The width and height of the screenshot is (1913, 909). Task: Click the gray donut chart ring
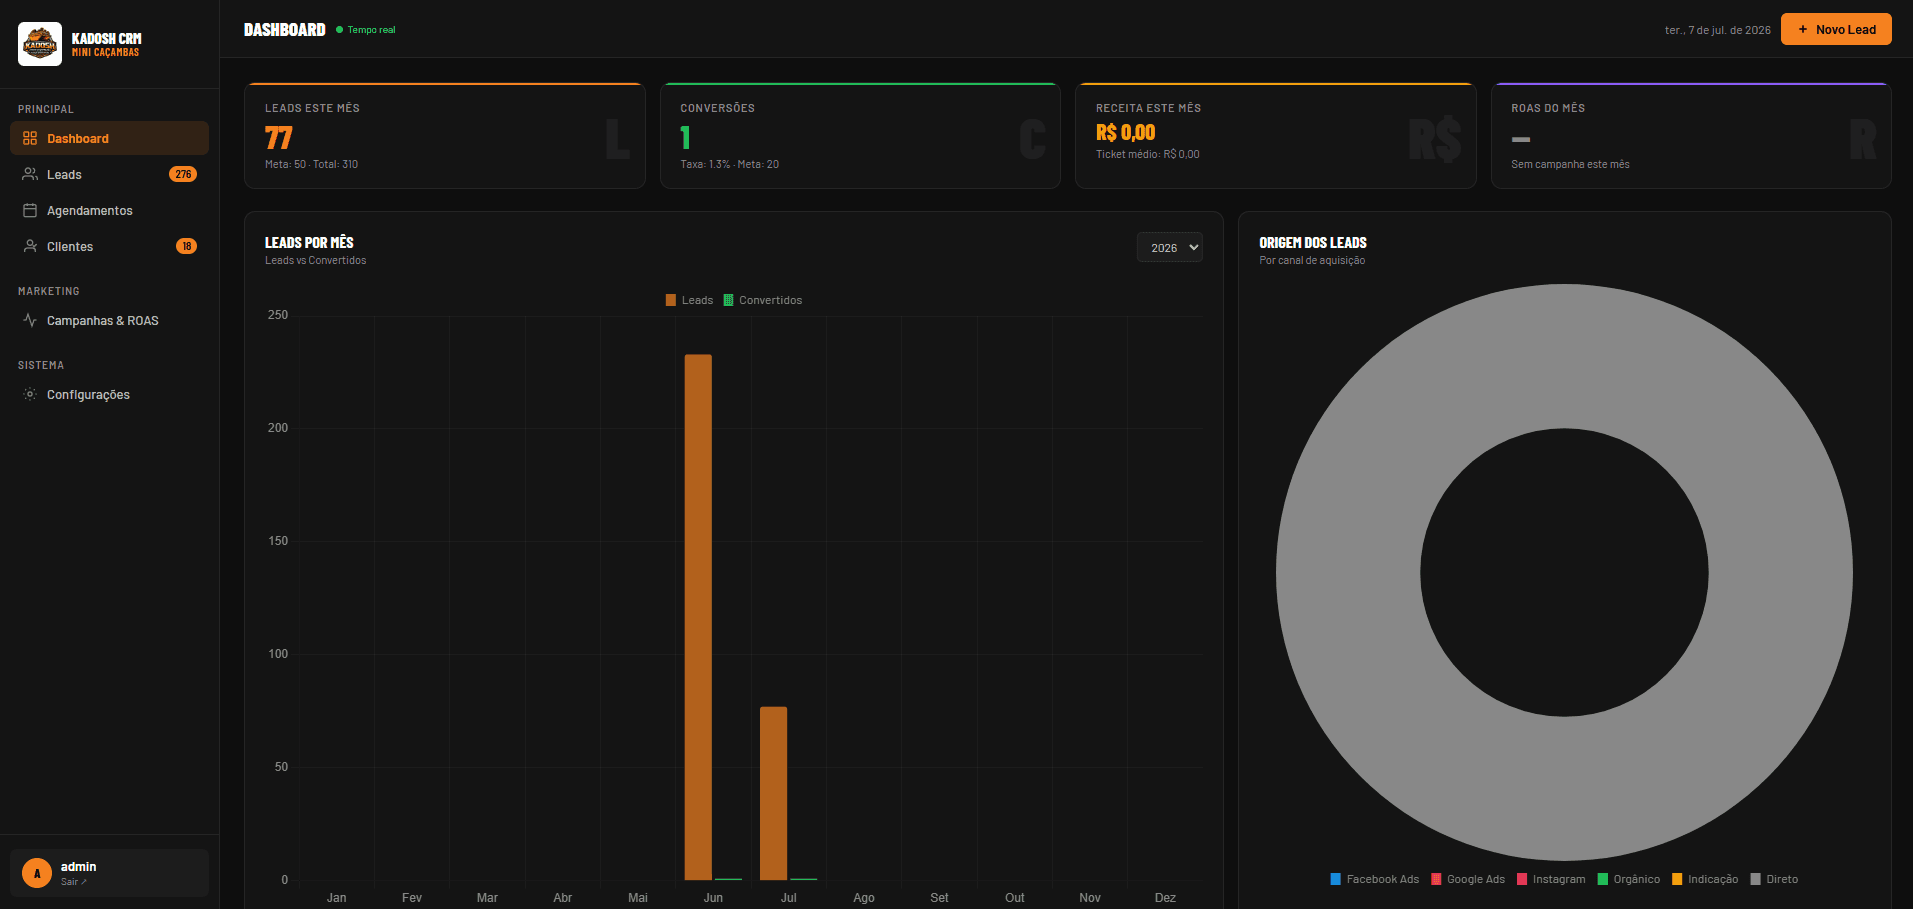click(x=1350, y=572)
